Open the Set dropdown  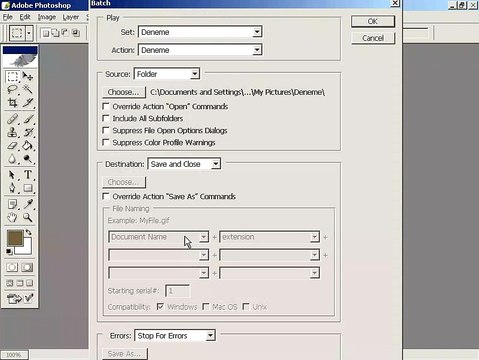click(x=200, y=32)
